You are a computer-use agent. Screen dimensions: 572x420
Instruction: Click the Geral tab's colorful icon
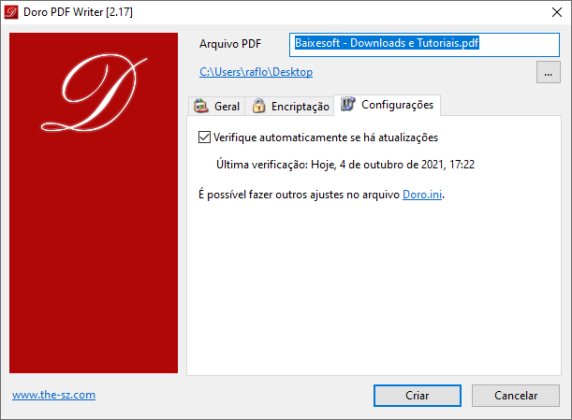pos(201,106)
